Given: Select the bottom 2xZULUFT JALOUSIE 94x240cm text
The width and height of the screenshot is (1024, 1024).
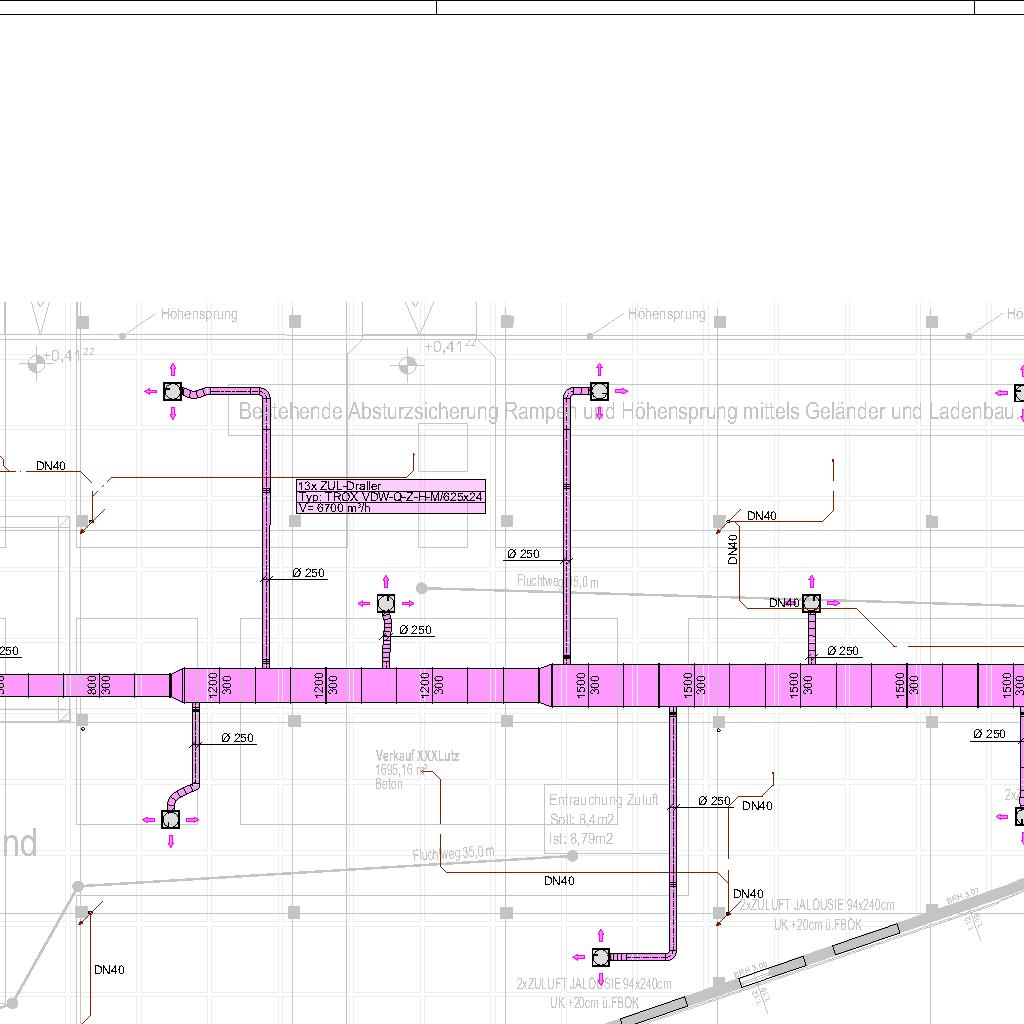Looking at the screenshot, I should 594,984.
